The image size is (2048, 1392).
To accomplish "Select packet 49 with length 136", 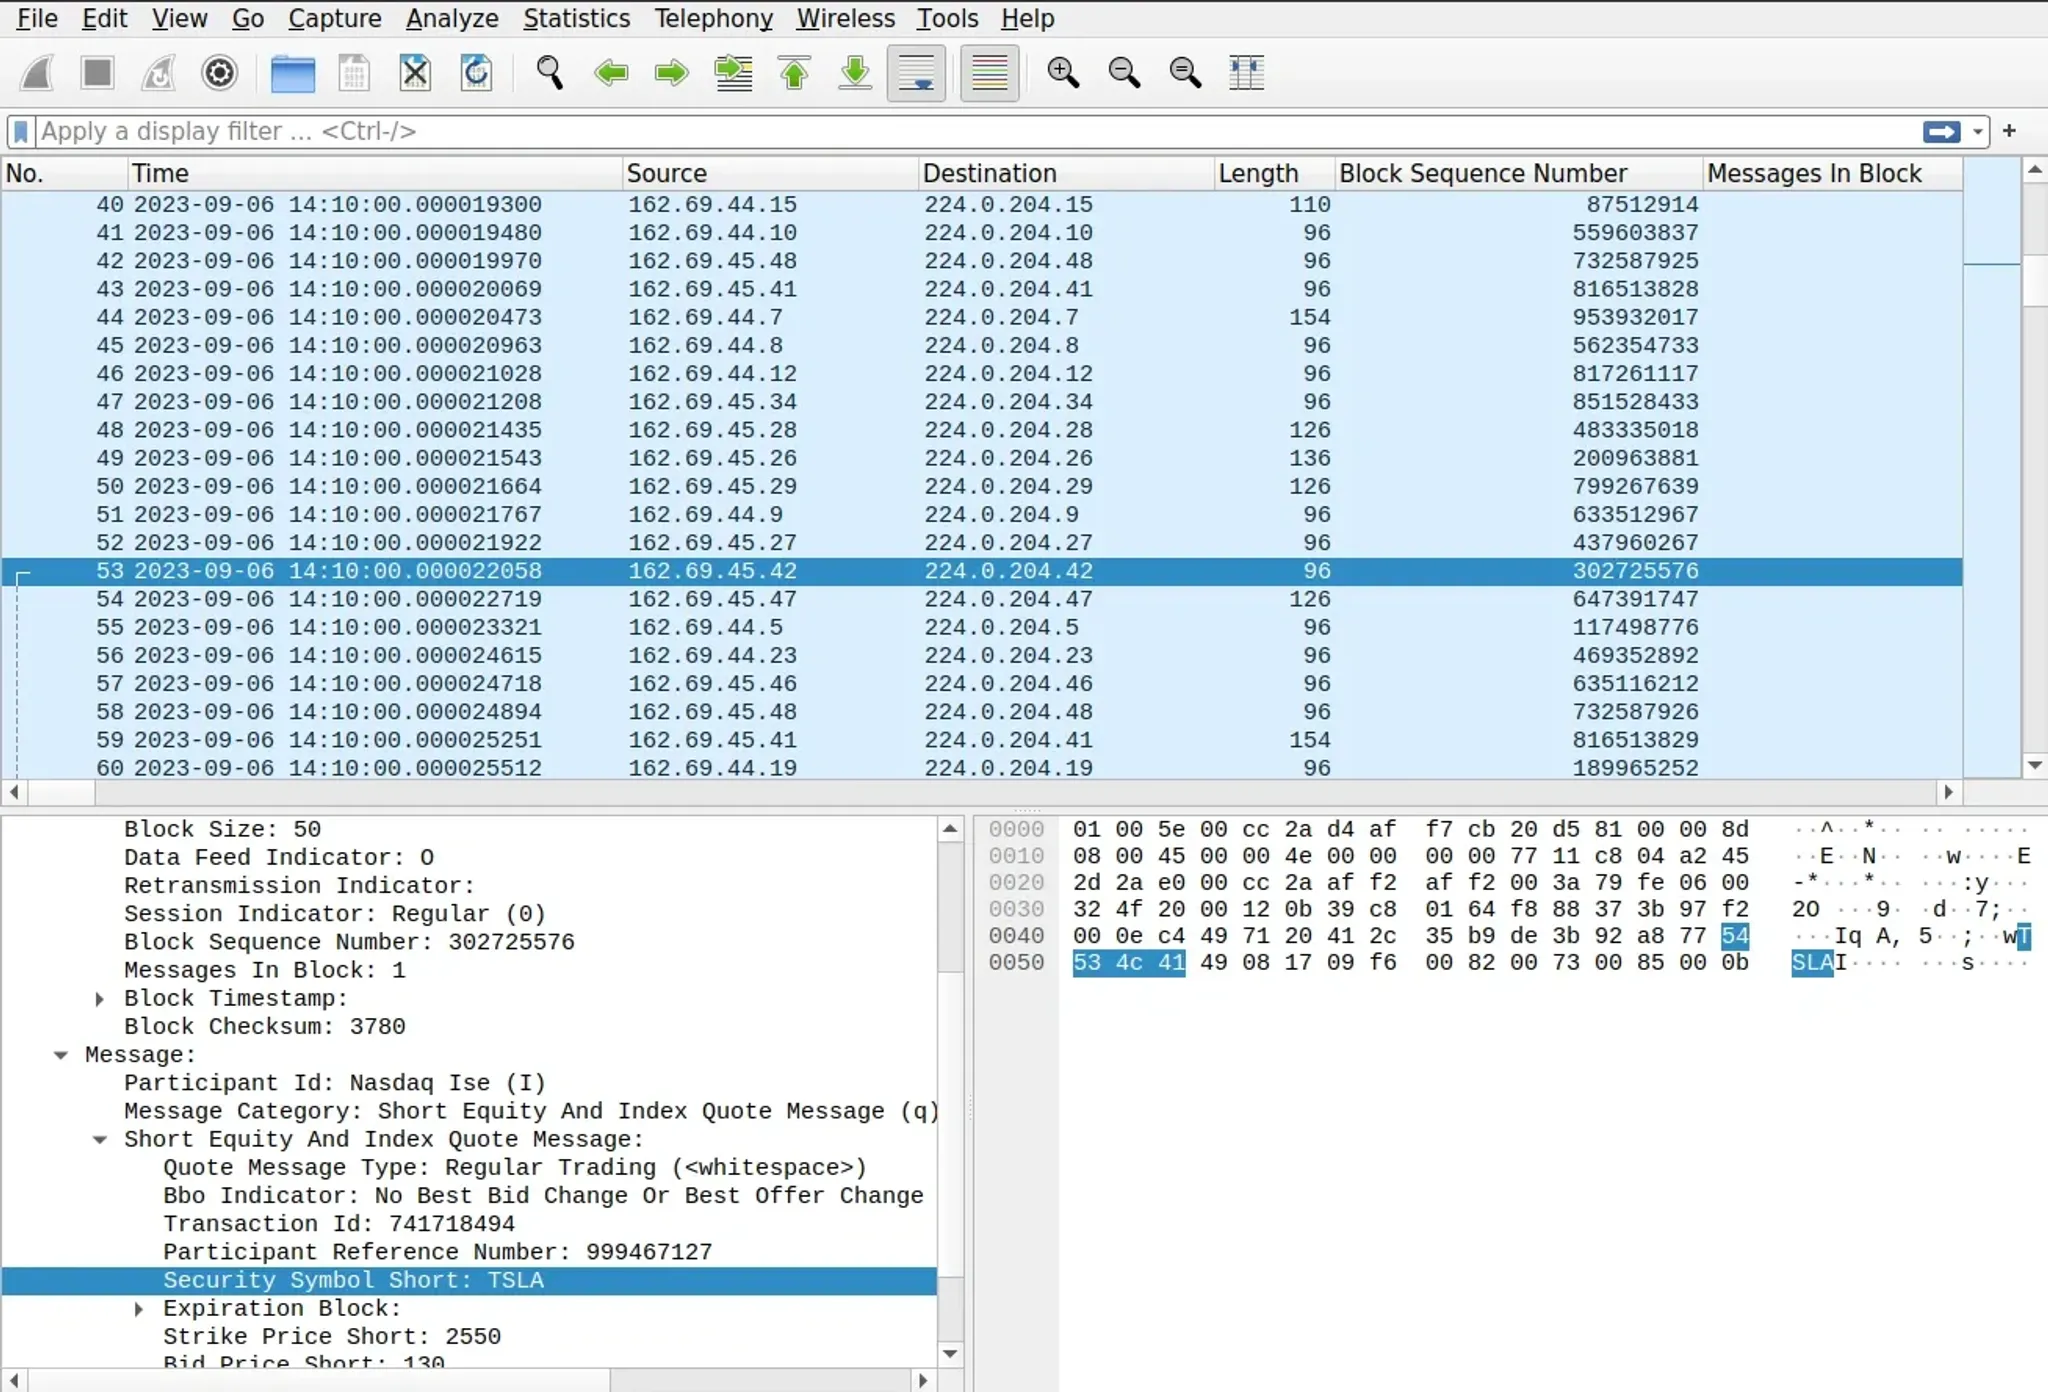I will [981, 458].
